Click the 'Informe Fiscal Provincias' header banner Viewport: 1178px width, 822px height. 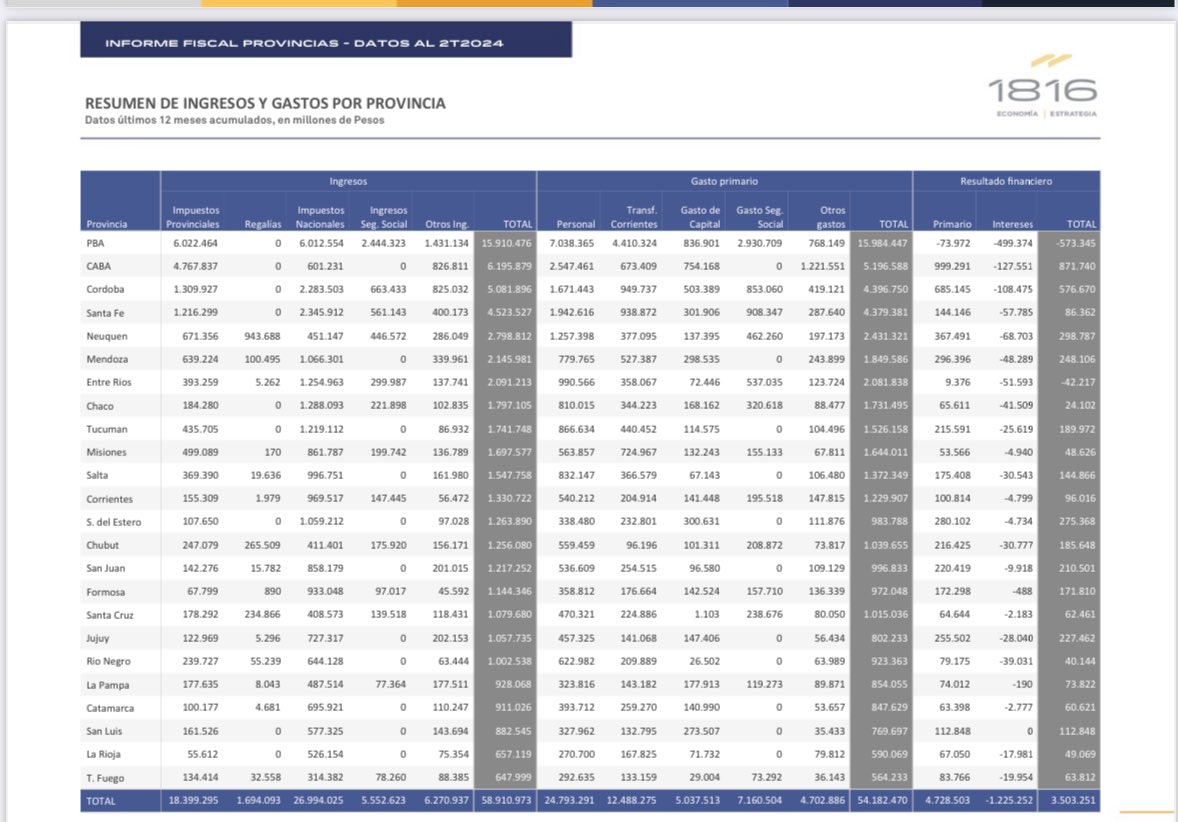(x=326, y=40)
